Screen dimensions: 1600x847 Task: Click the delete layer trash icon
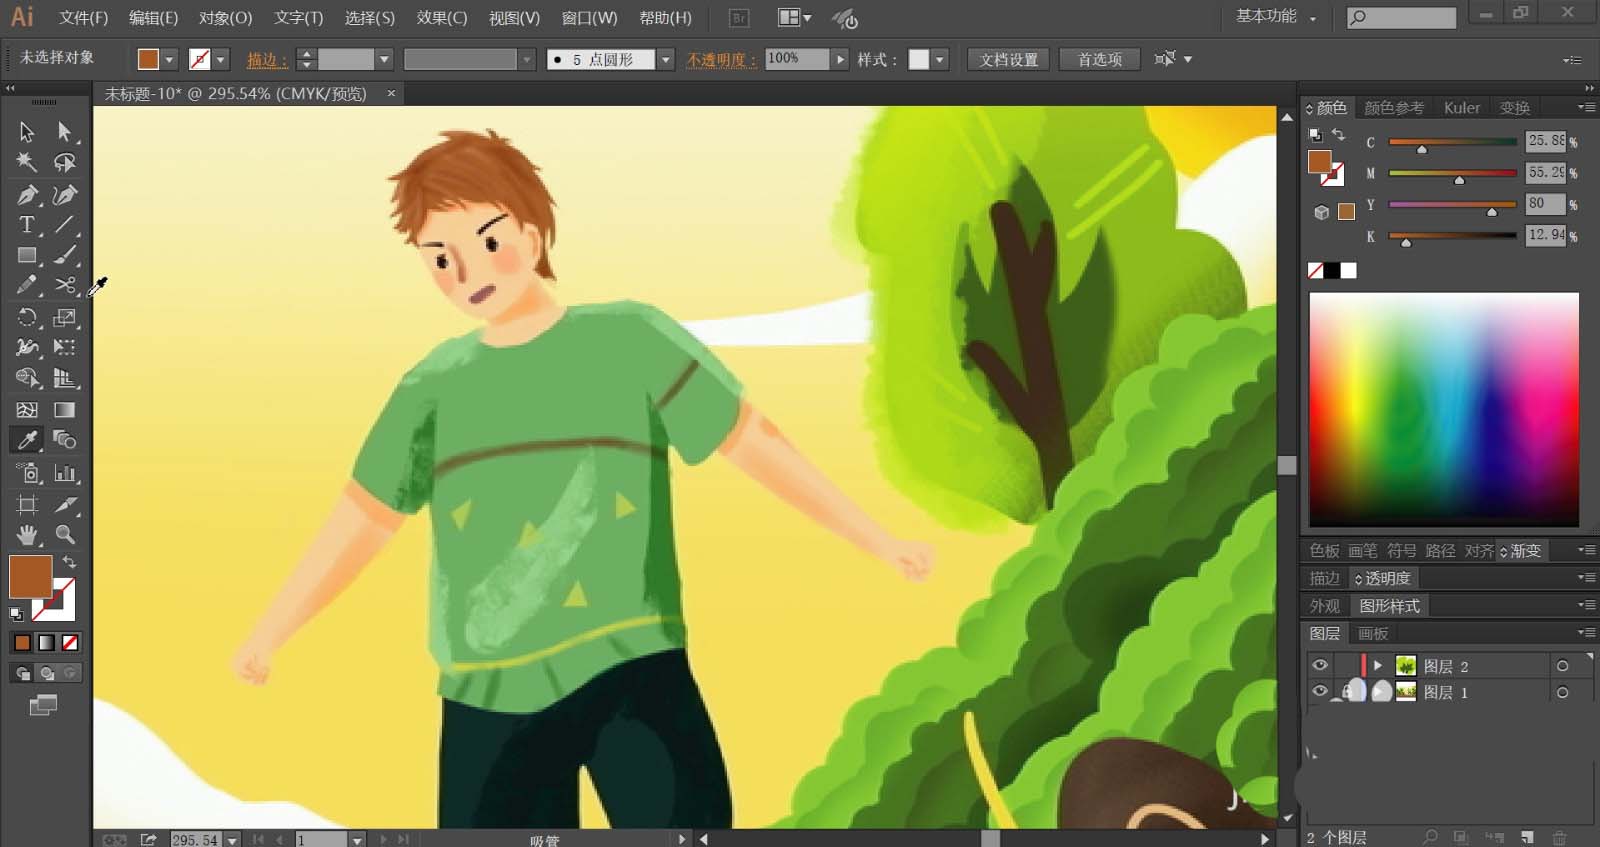point(1559,837)
